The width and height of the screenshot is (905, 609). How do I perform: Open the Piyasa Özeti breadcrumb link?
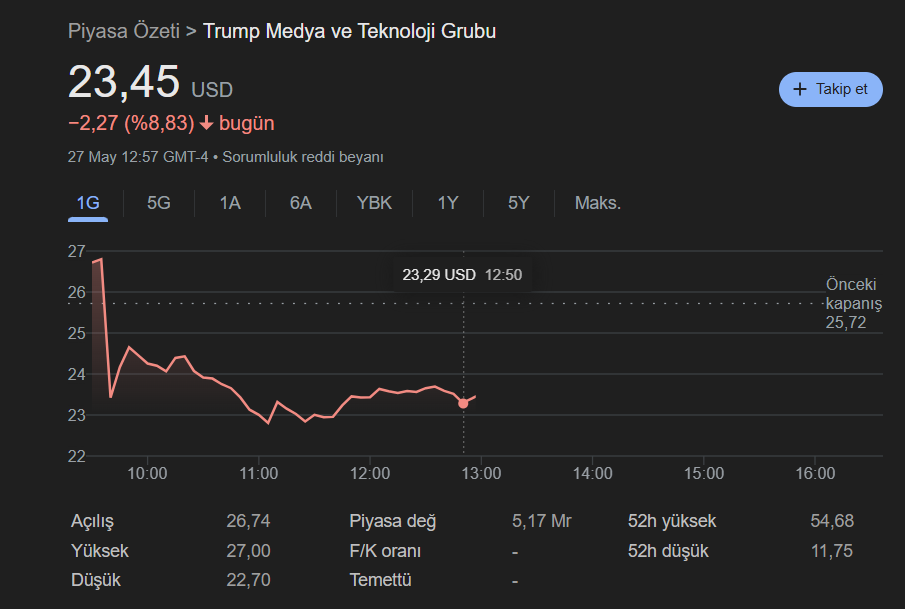[124, 31]
